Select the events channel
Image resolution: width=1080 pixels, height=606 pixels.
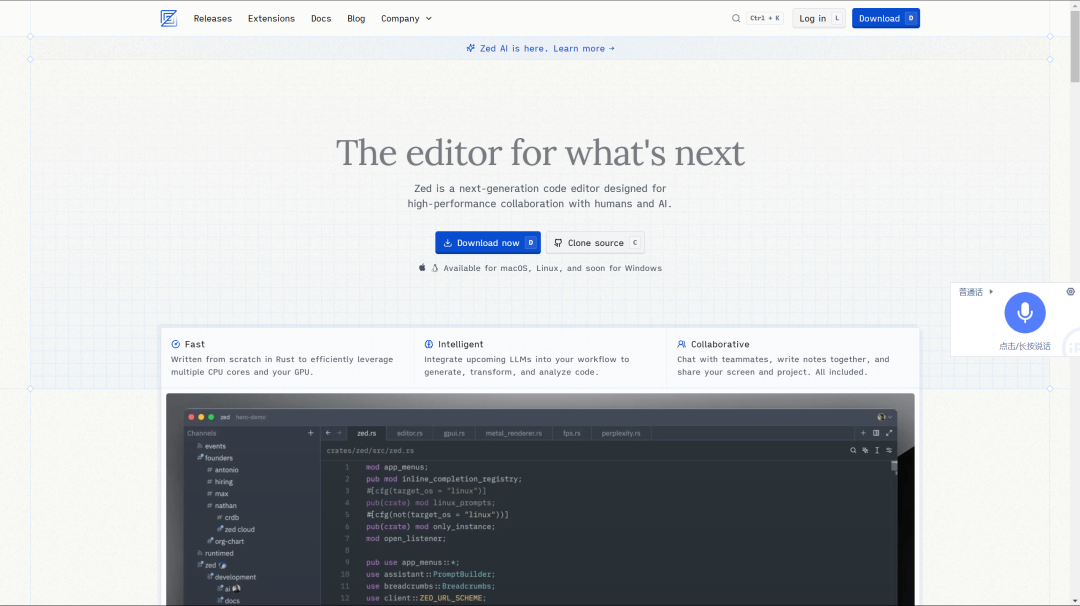tap(215, 446)
